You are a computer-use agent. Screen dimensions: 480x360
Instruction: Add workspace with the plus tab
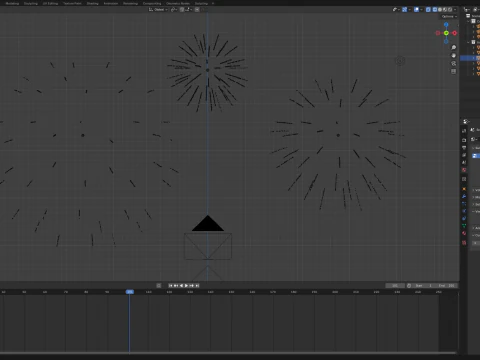[213, 3]
